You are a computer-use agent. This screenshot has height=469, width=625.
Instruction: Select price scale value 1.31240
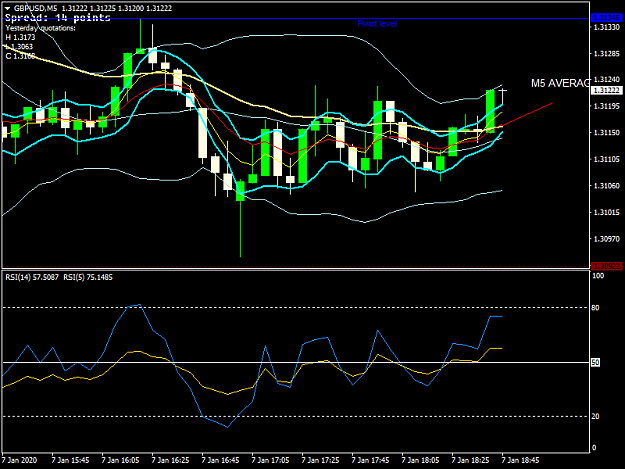(x=607, y=80)
